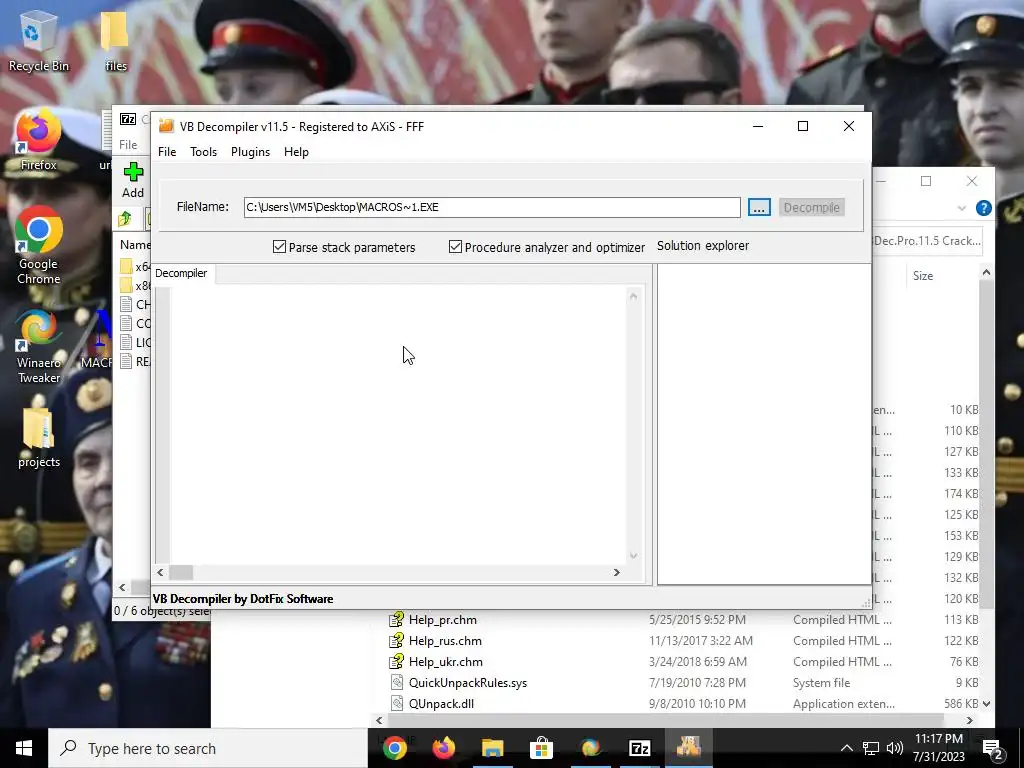Click the decompiler pane scroll left arrow
The image size is (1024, 768).
click(161, 572)
